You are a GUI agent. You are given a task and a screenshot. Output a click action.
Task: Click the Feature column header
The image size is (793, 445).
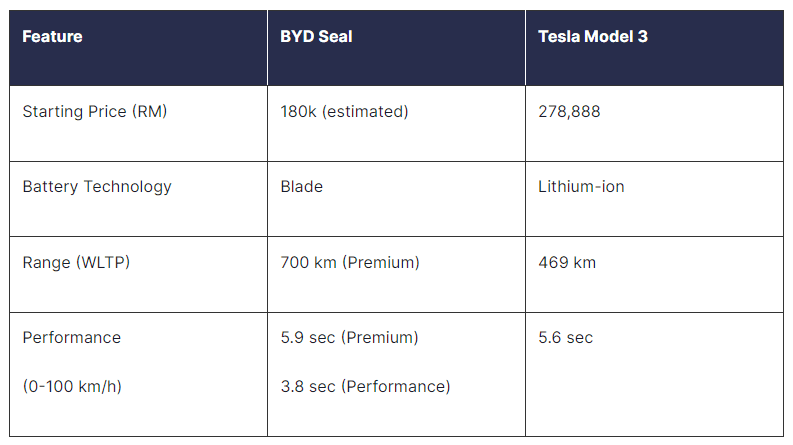click(x=138, y=48)
